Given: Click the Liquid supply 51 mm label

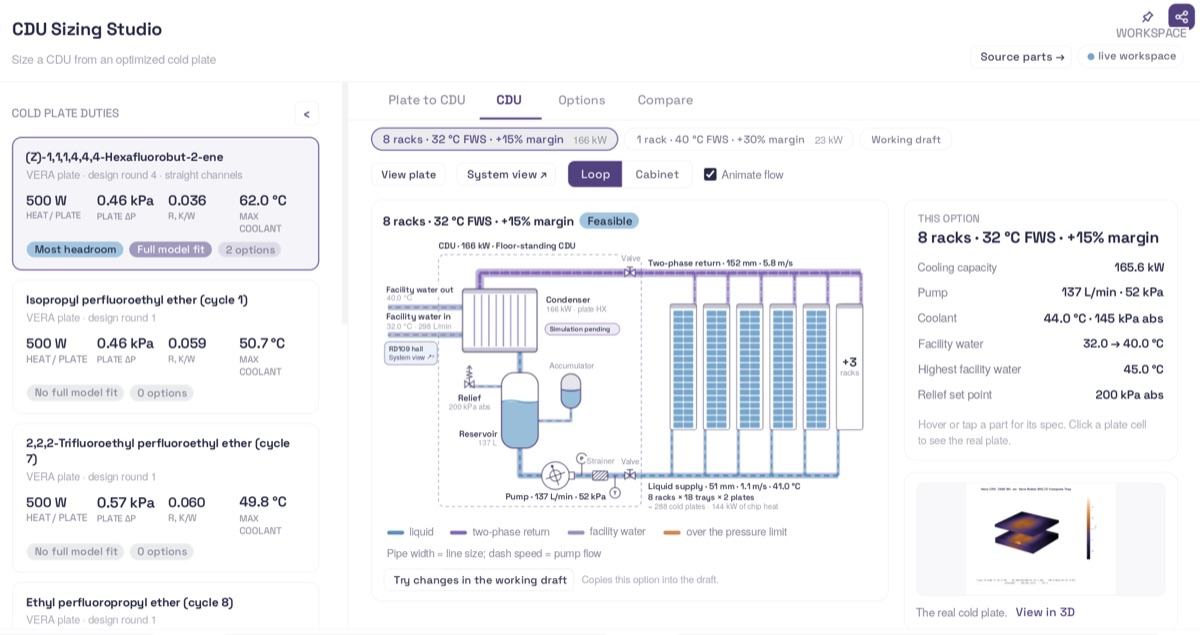Looking at the screenshot, I should [x=724, y=486].
